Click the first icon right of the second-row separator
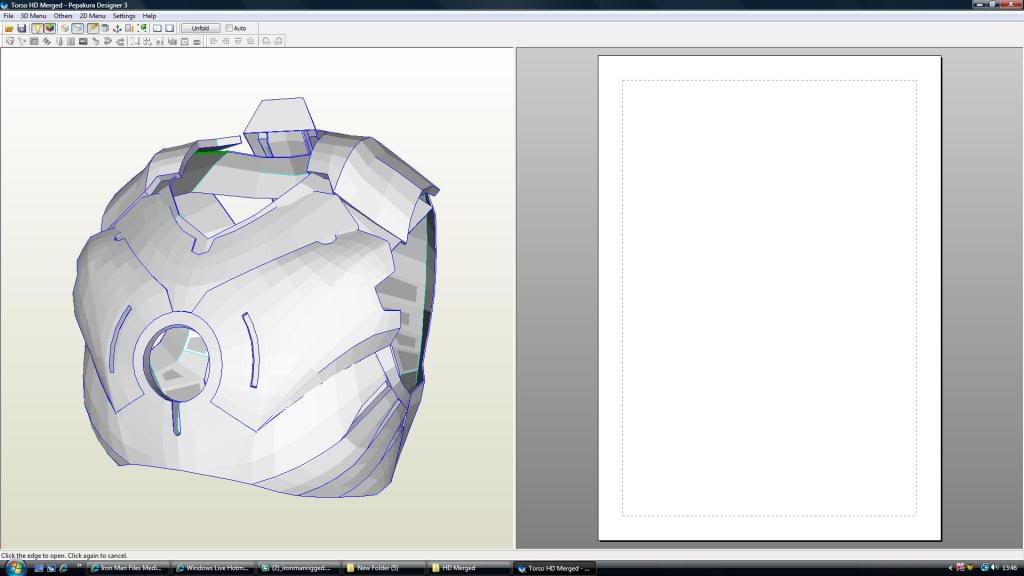This screenshot has height=576, width=1024. (x=135, y=41)
